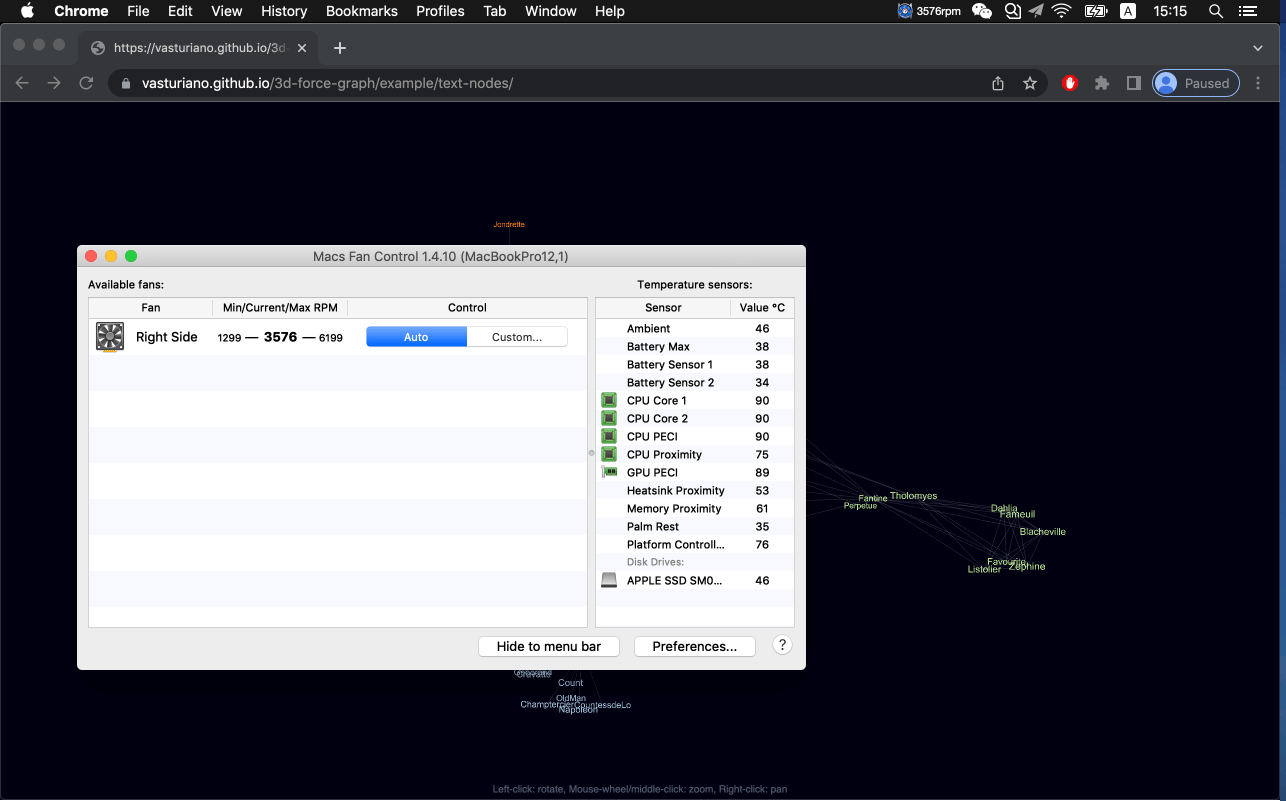Click the Perpetue graph node
This screenshot has height=801, width=1286.
tap(860, 506)
